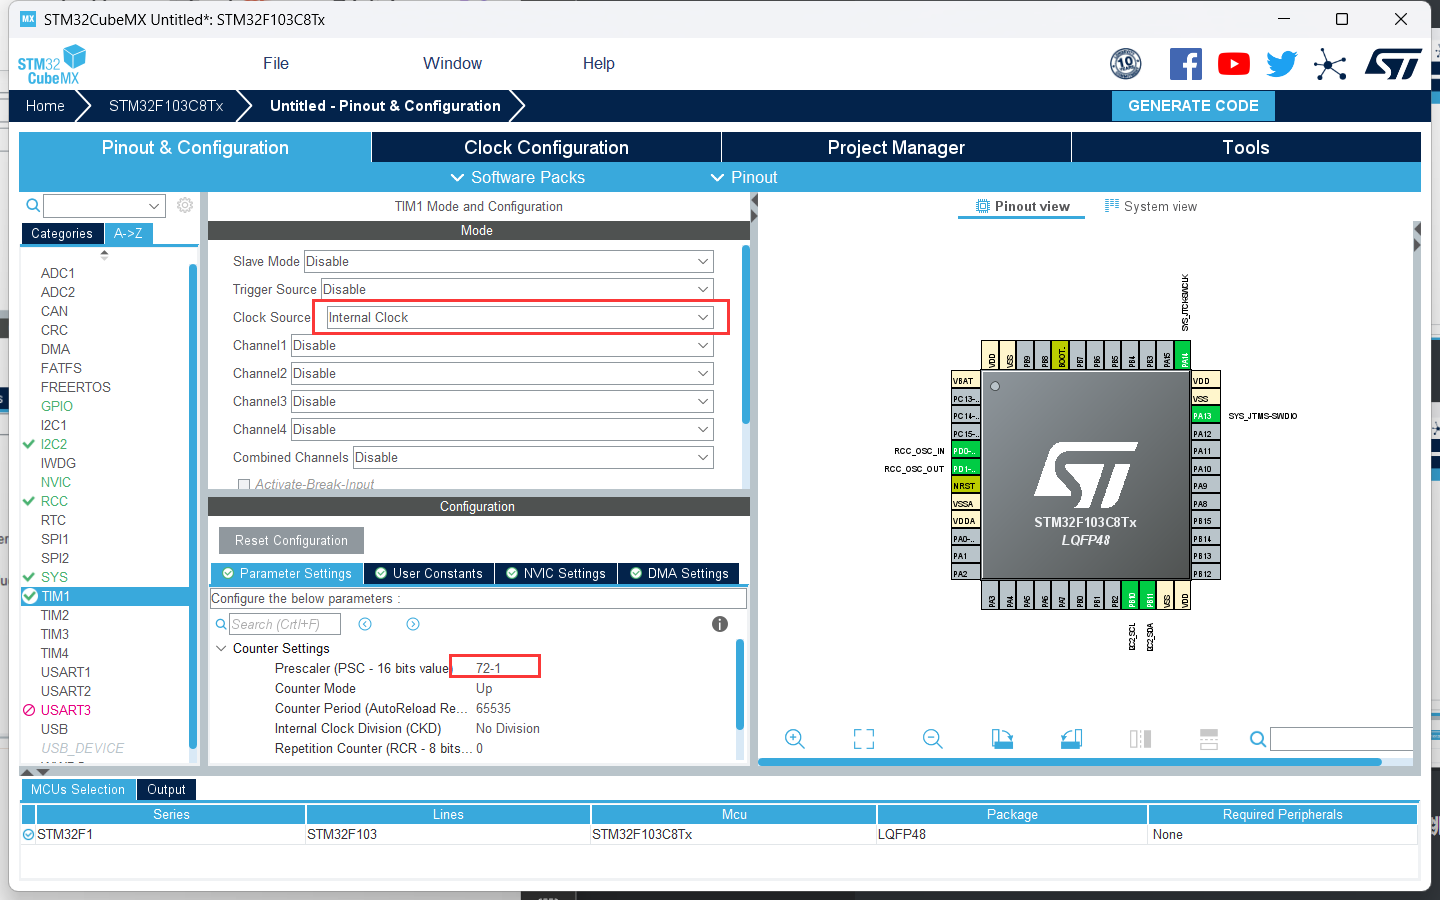Rotate the chip counterclockwise icon
Image resolution: width=1440 pixels, height=900 pixels.
tap(1071, 739)
